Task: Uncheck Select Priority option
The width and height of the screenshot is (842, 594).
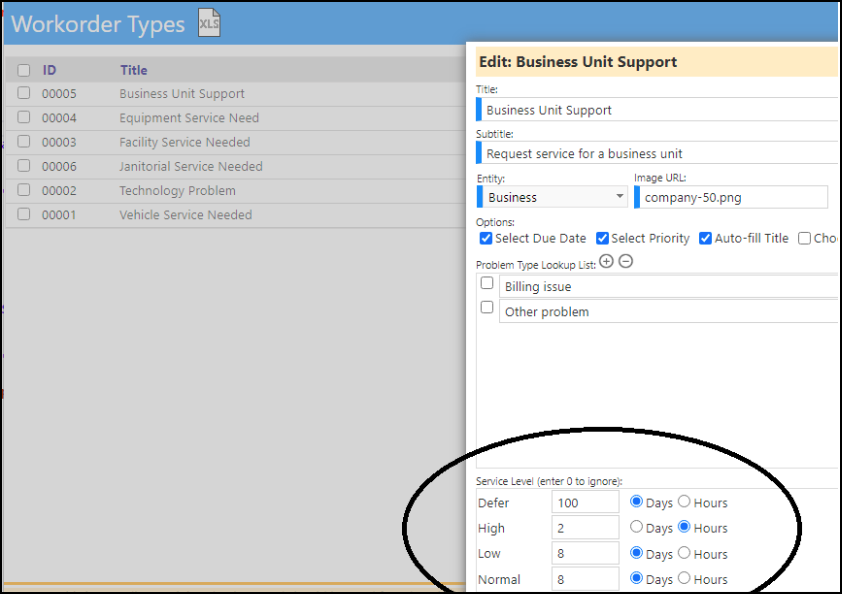Action: pos(603,238)
